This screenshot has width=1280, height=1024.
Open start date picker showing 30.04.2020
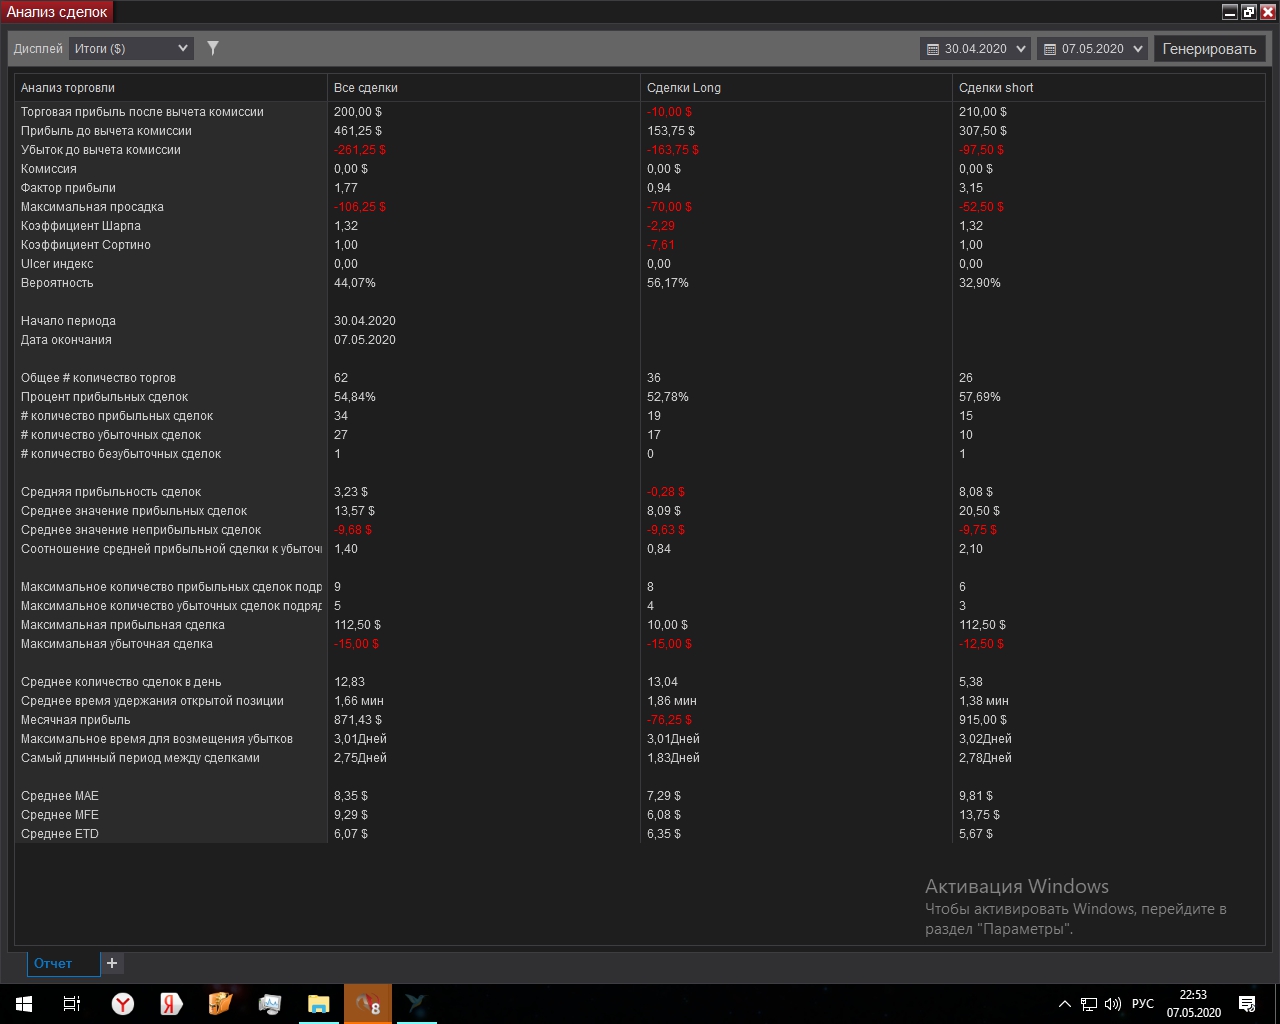[x=975, y=49]
